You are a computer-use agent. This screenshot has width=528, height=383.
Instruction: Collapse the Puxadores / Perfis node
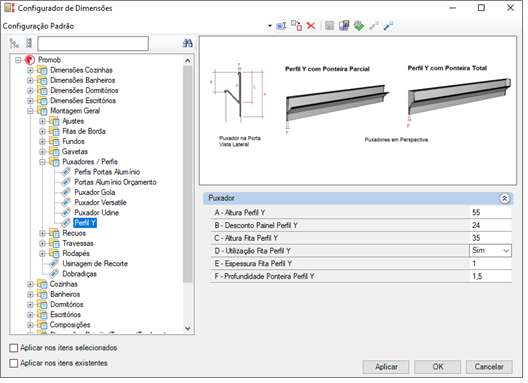point(43,163)
